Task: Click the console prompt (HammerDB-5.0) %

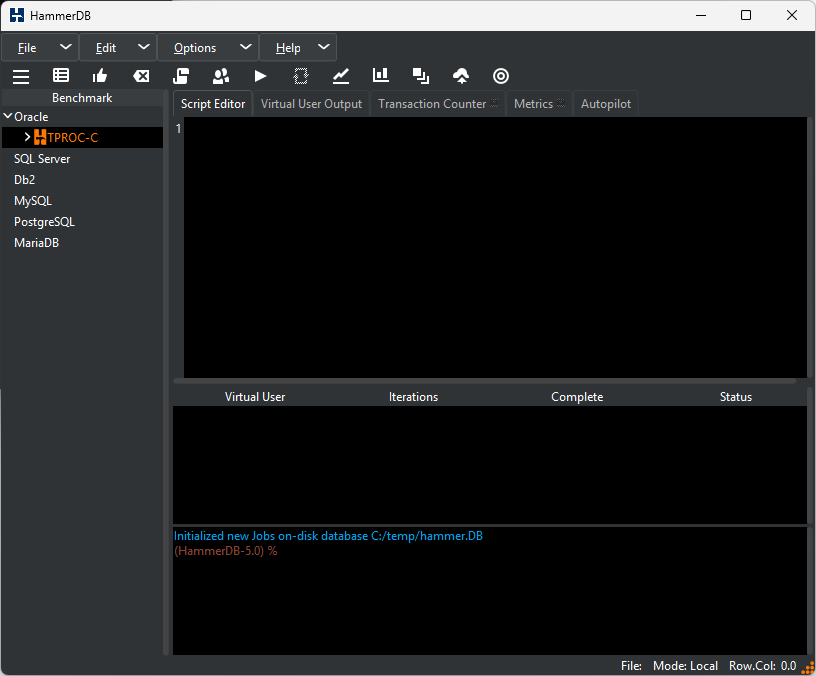Action: click(x=226, y=551)
